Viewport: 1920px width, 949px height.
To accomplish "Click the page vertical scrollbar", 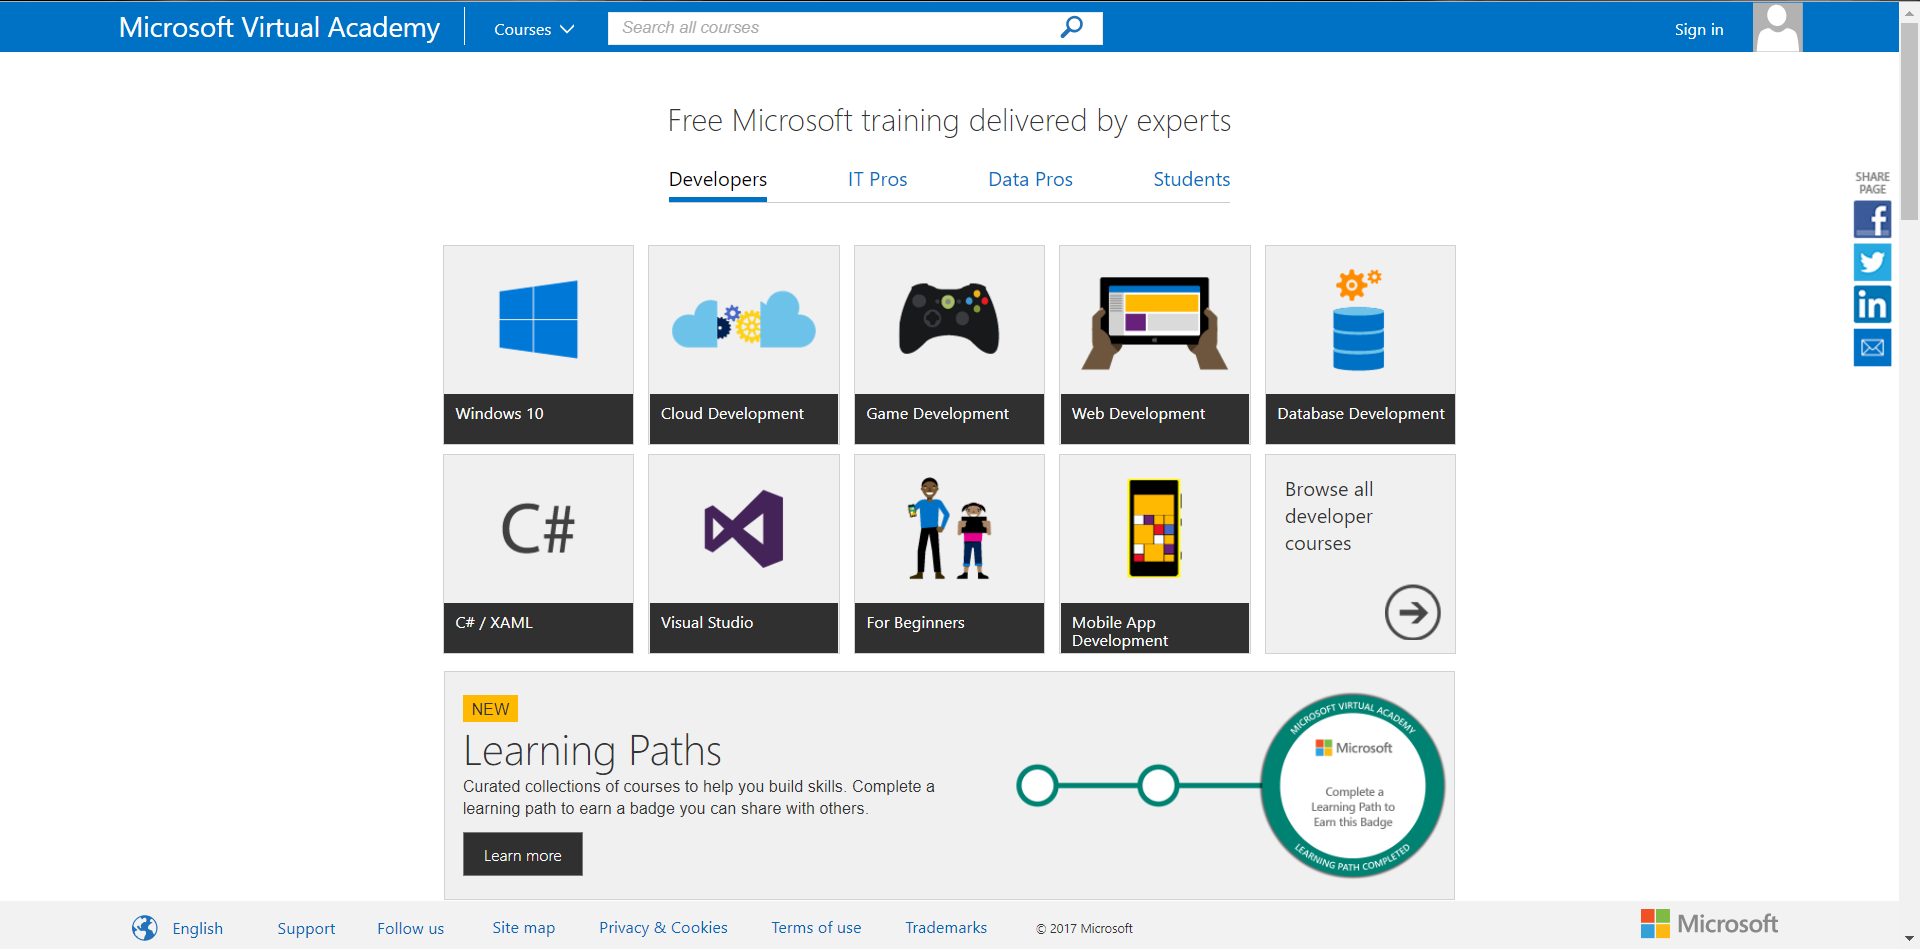I will [x=1909, y=120].
